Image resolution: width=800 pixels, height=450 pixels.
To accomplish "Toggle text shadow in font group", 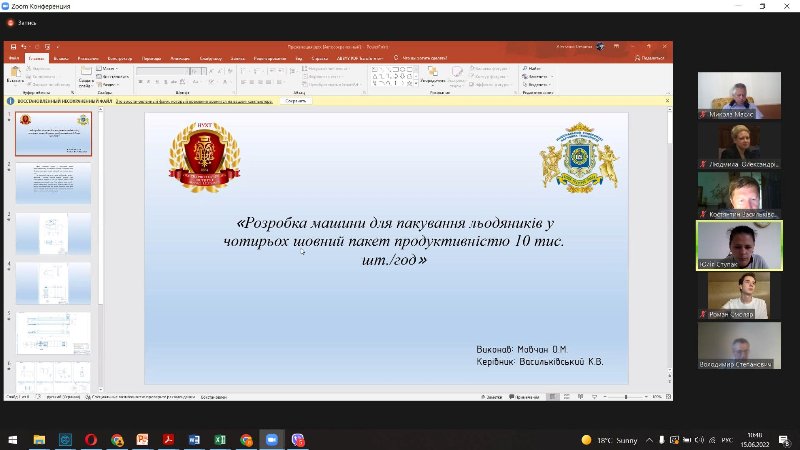I will coord(165,82).
